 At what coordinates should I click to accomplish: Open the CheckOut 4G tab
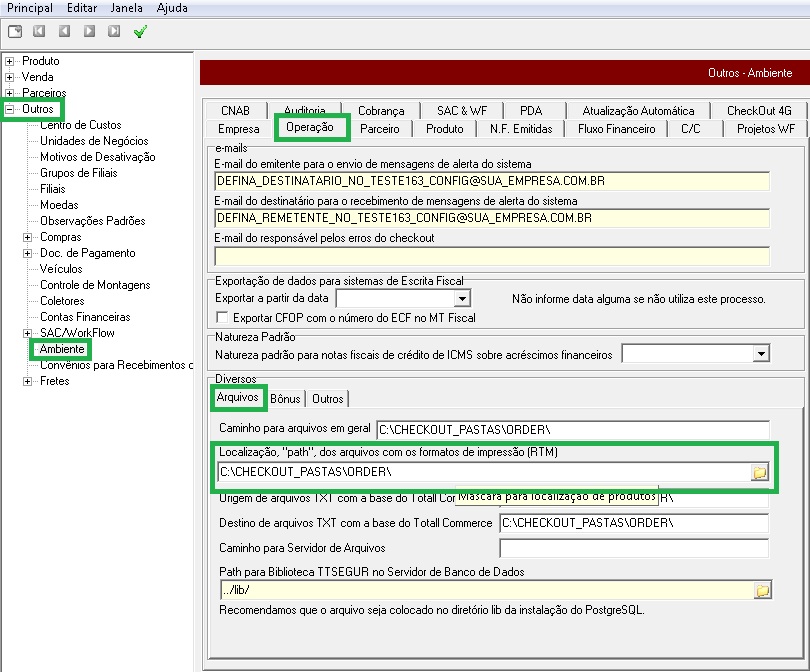[x=759, y=111]
